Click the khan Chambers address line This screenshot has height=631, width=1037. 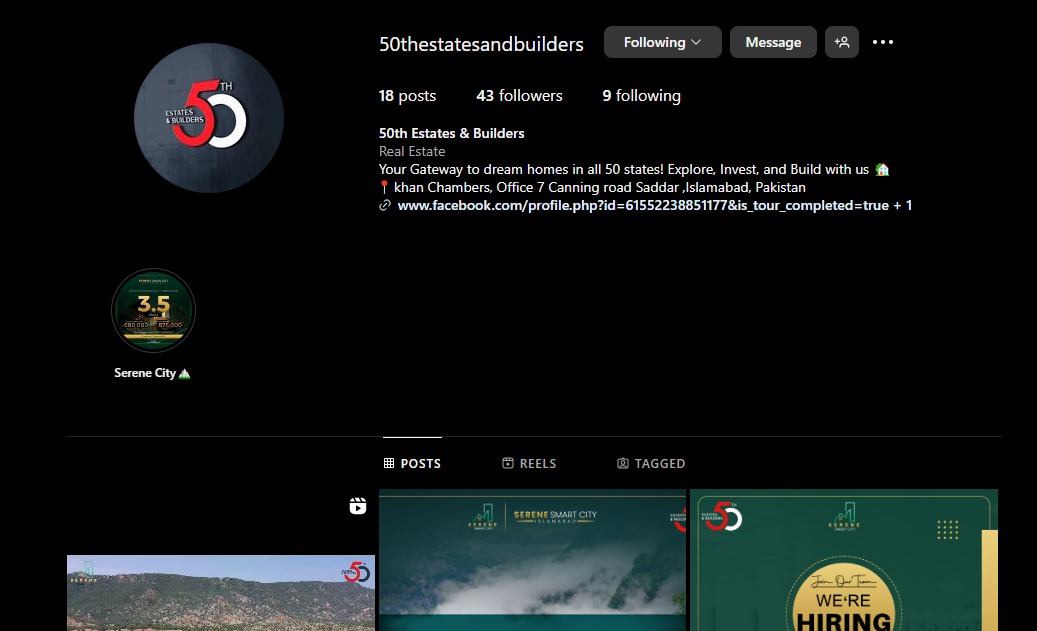pos(592,188)
